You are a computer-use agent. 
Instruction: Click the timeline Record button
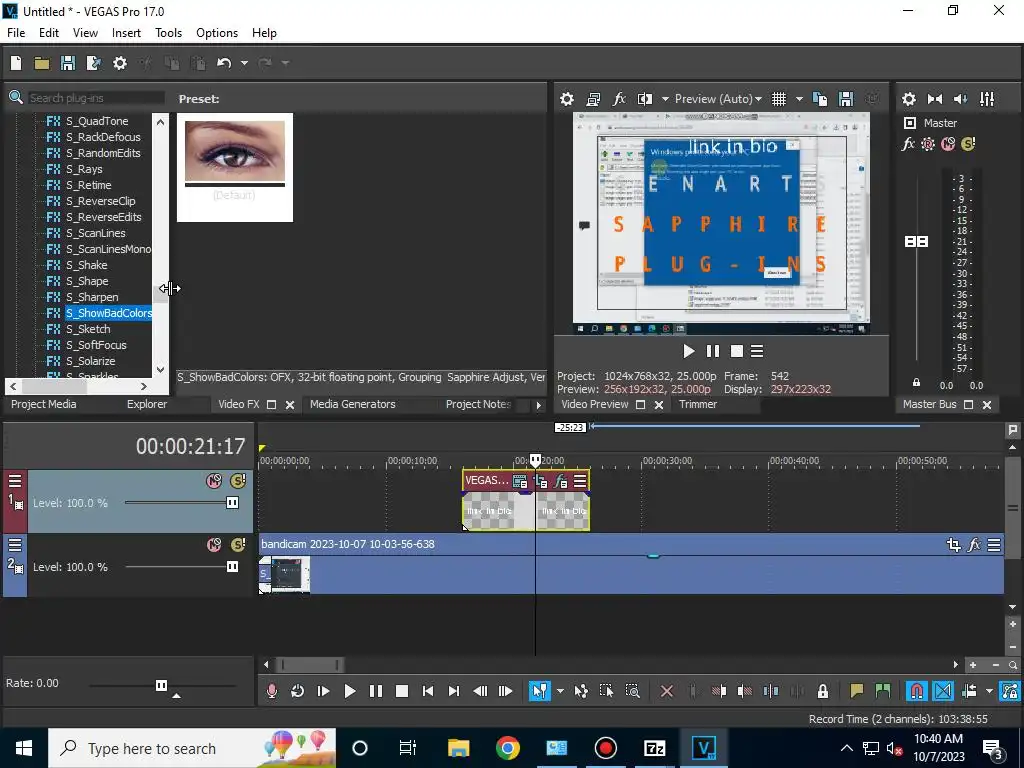[272, 691]
